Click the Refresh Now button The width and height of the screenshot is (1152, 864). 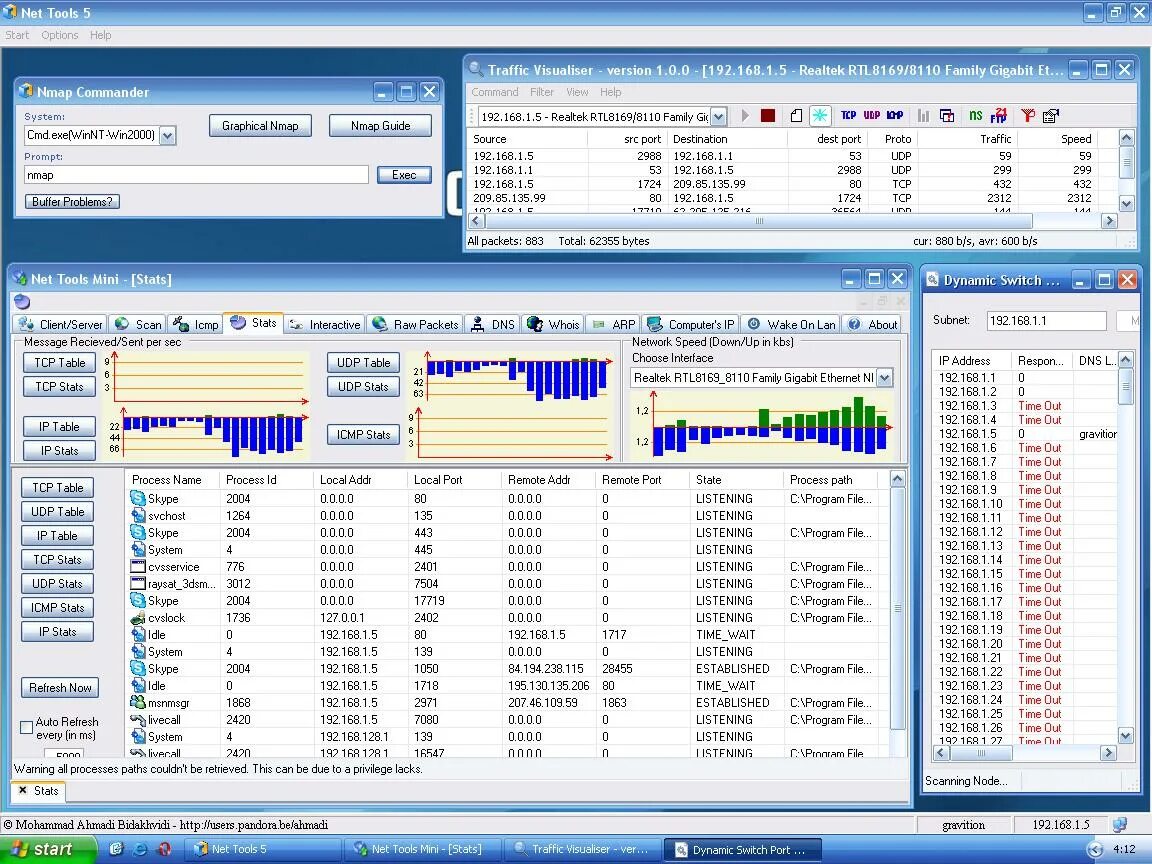point(60,688)
